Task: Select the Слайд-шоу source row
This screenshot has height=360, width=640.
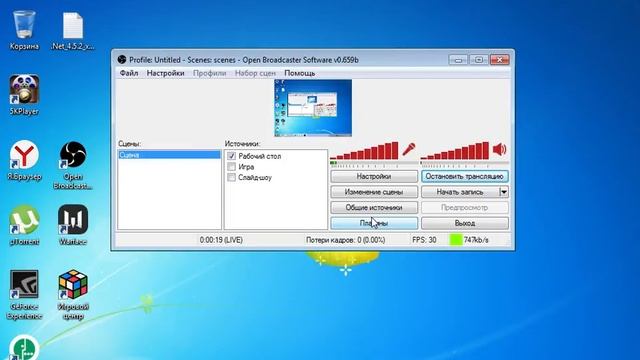Action: click(276, 177)
